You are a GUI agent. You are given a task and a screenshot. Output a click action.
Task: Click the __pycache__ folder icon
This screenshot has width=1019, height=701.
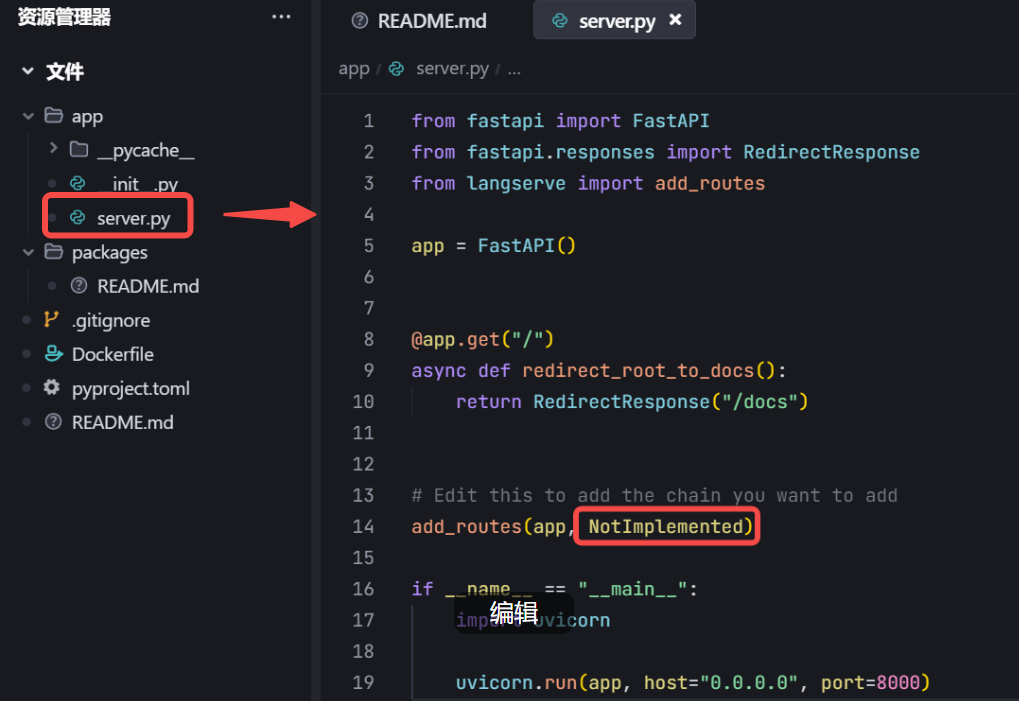79,150
